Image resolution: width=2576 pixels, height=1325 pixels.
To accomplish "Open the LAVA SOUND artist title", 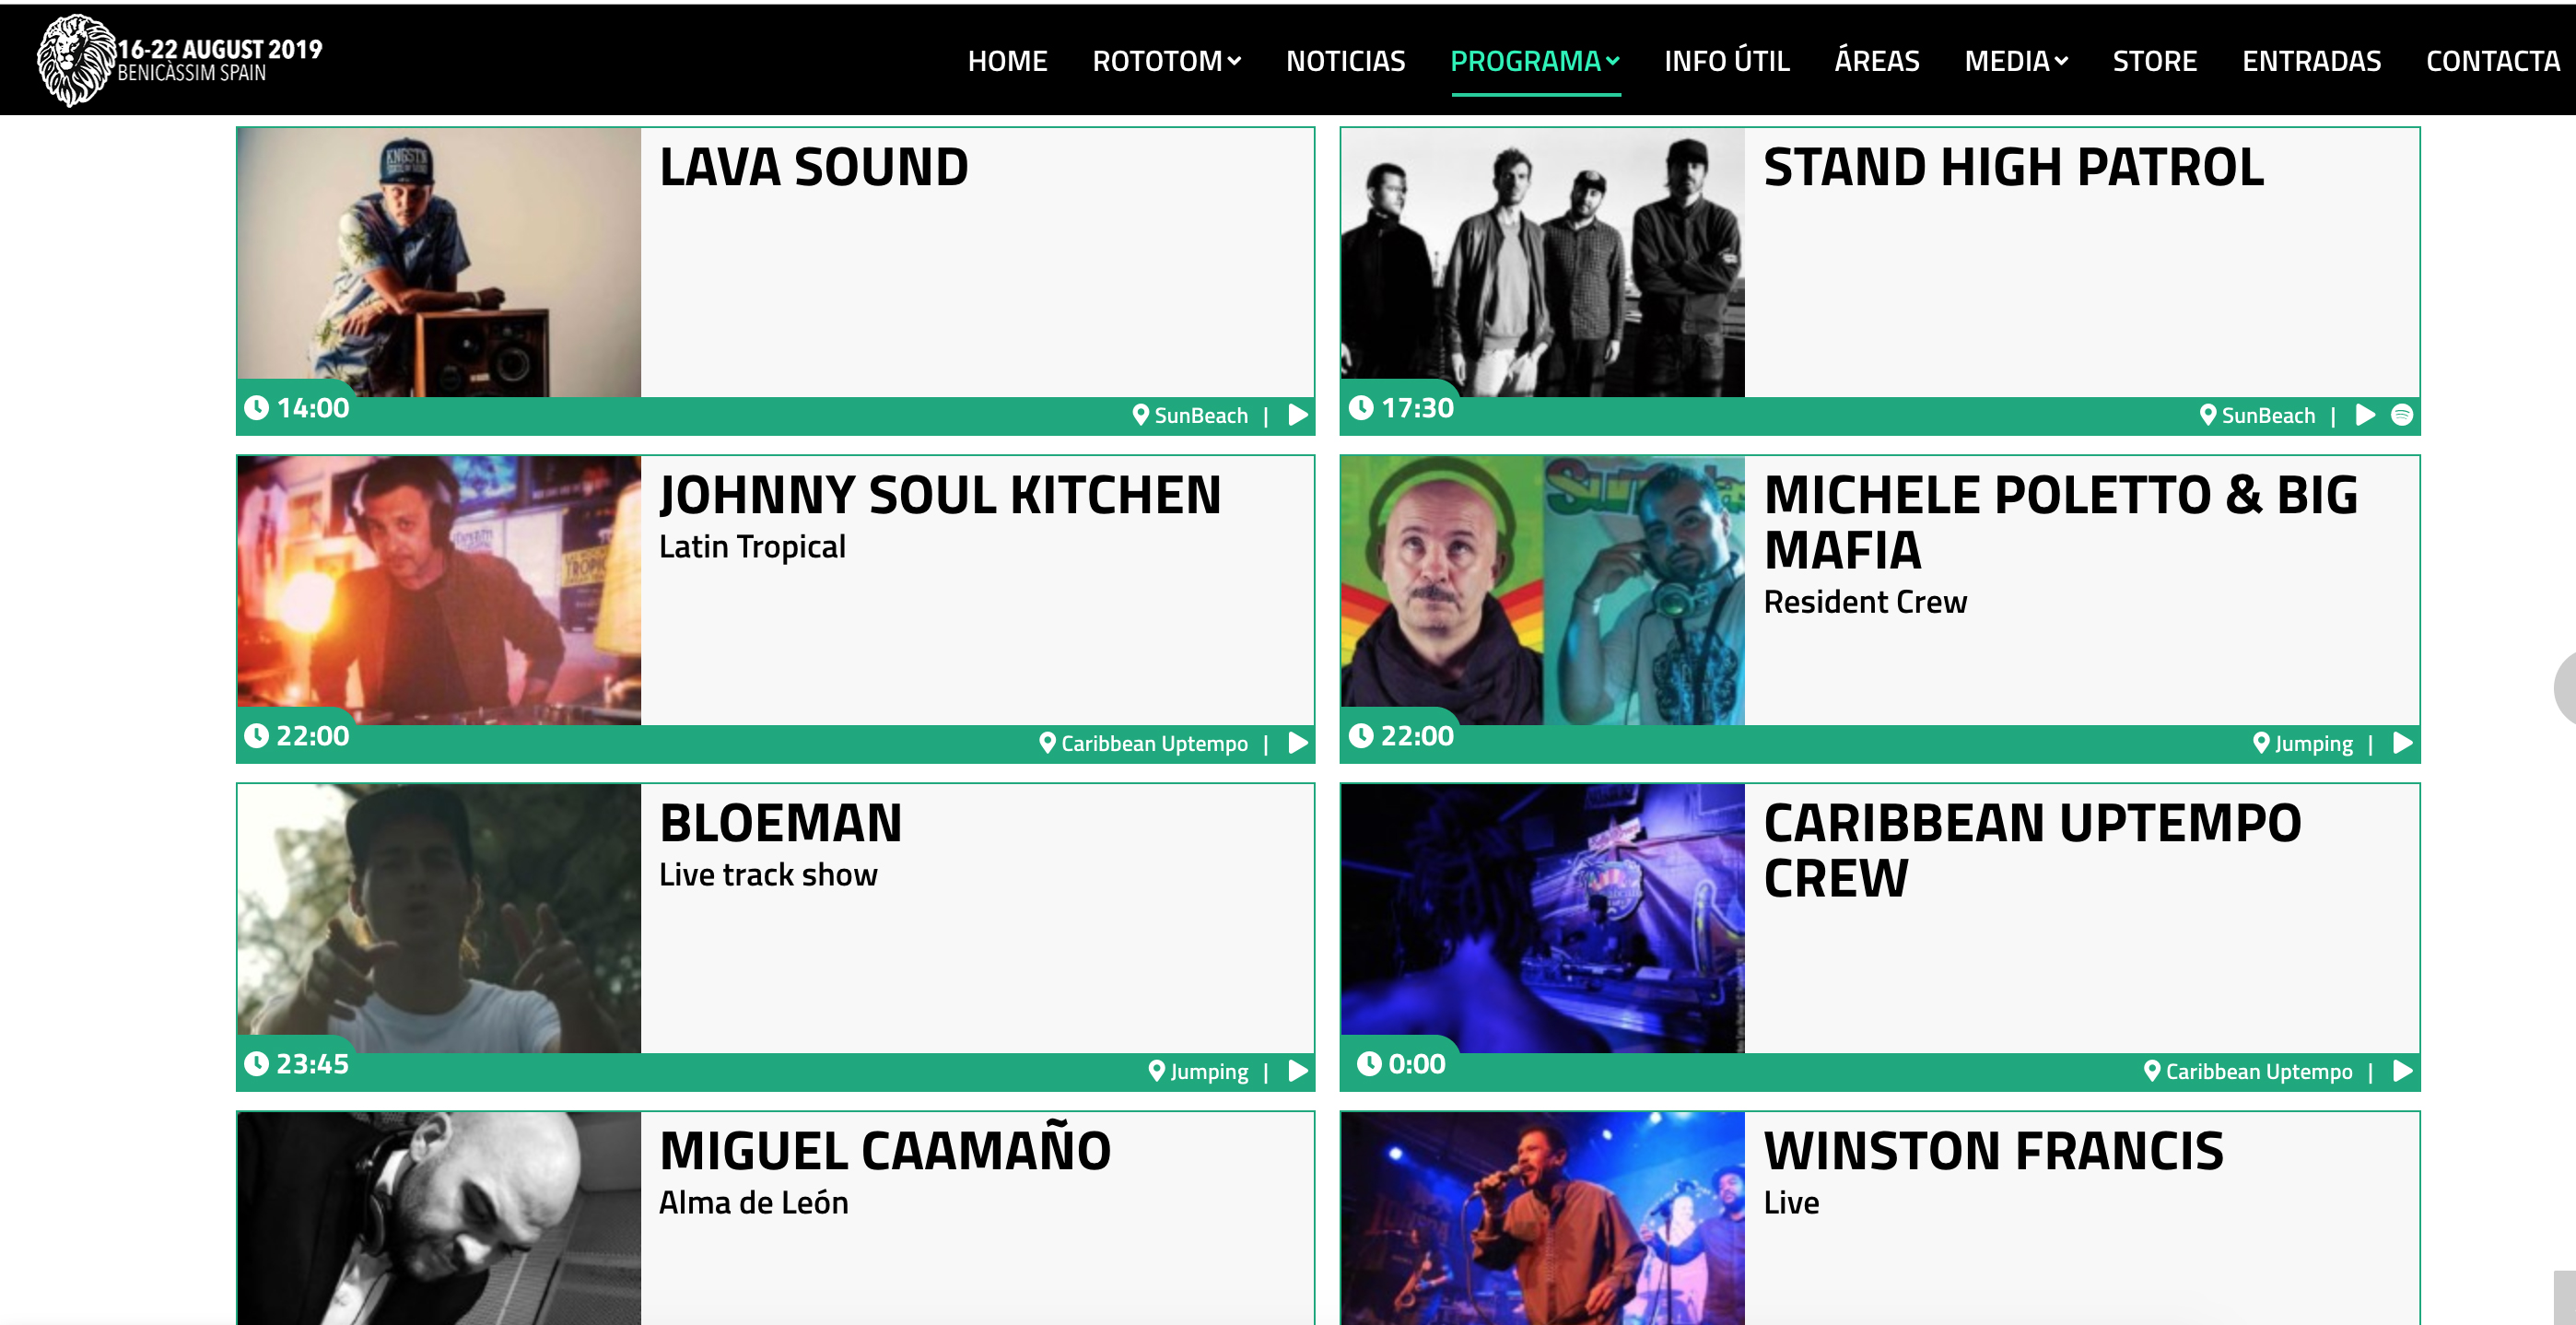I will 814,167.
